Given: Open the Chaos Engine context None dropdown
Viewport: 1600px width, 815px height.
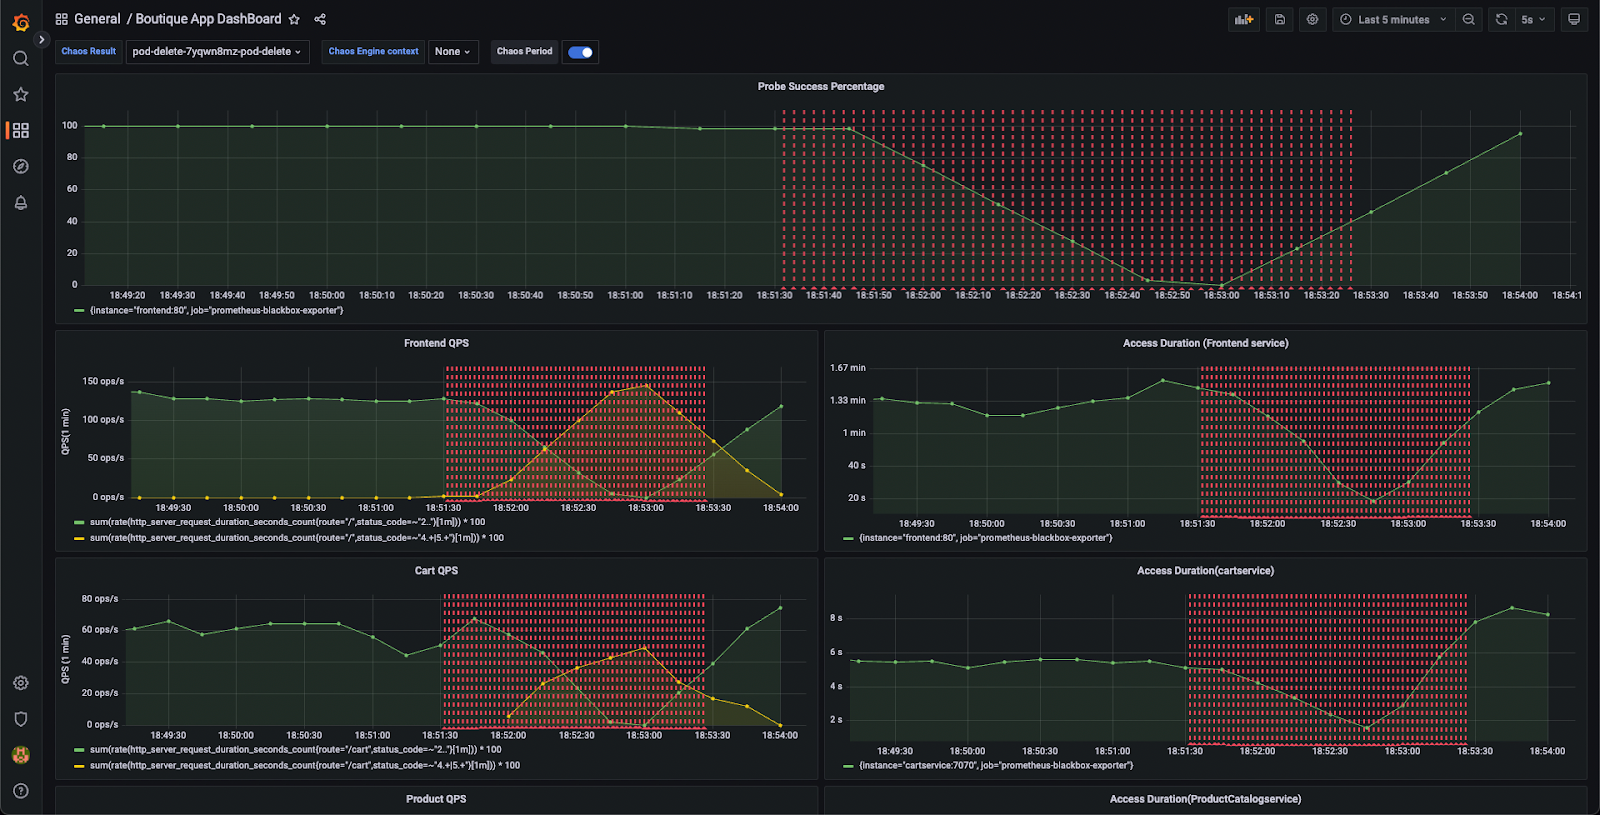Looking at the screenshot, I should [x=453, y=52].
